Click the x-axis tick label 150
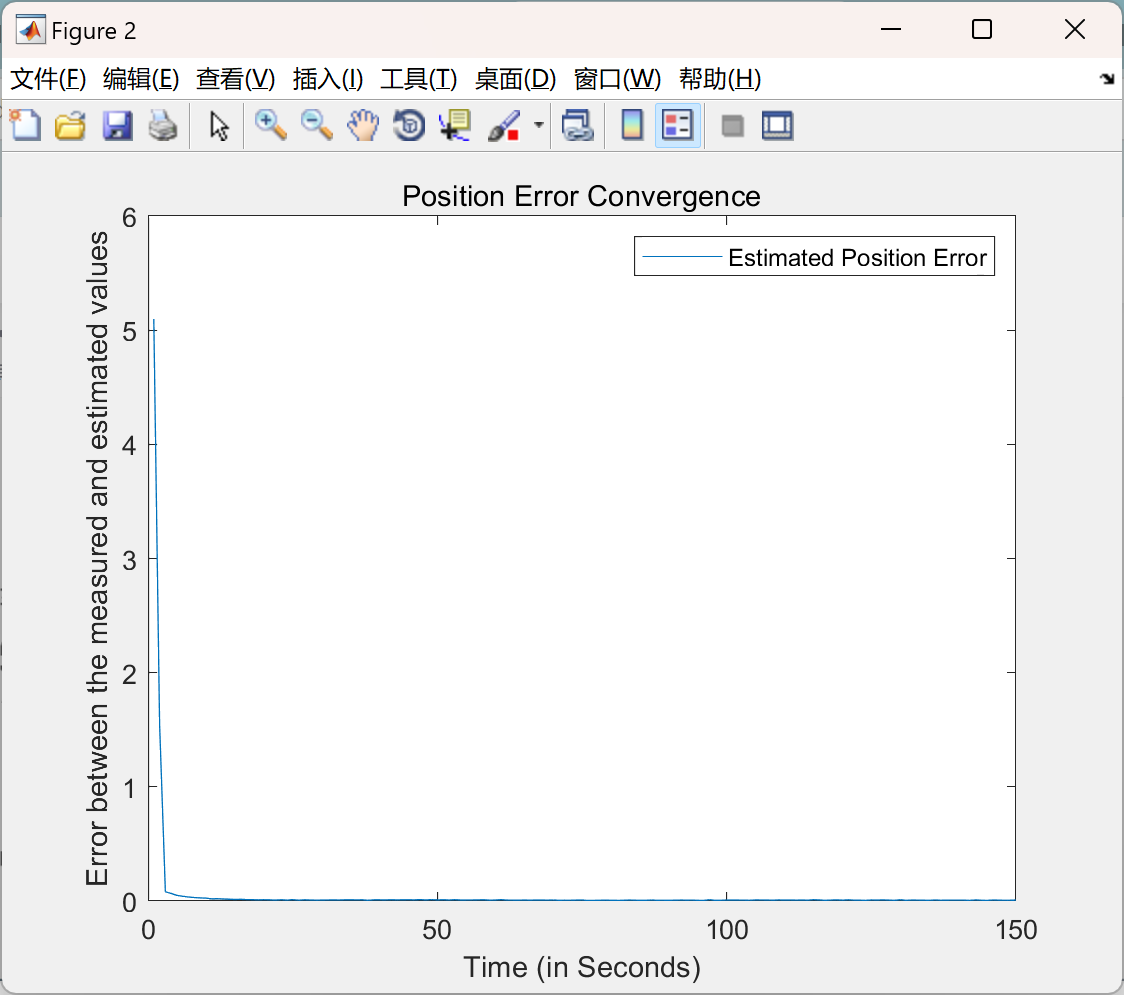The image size is (1124, 995). click(x=1016, y=930)
